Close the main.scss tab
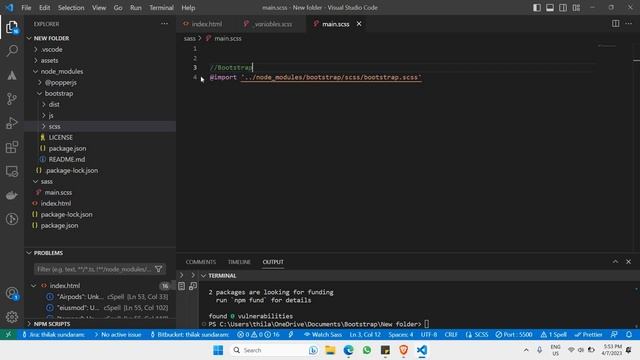The width and height of the screenshot is (640, 360). [359, 24]
